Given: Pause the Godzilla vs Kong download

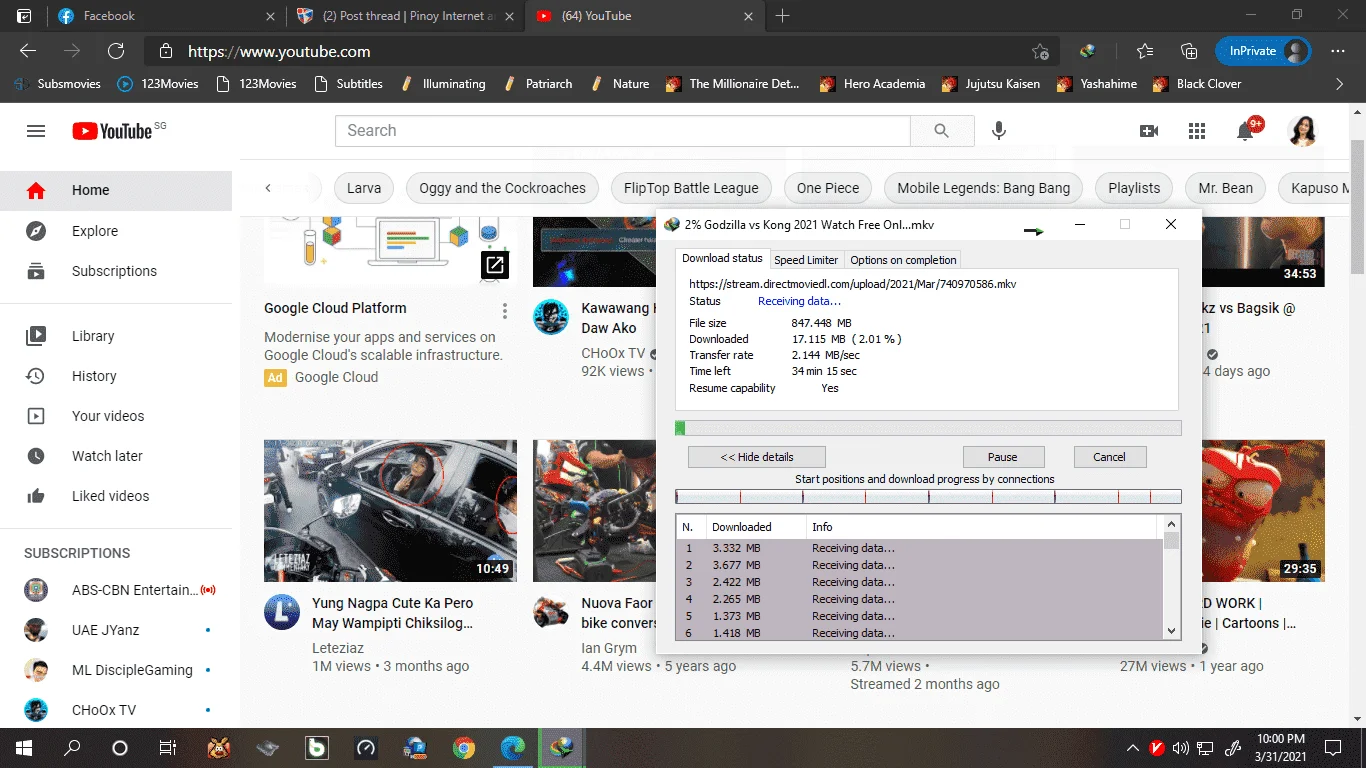Looking at the screenshot, I should click(x=1003, y=457).
